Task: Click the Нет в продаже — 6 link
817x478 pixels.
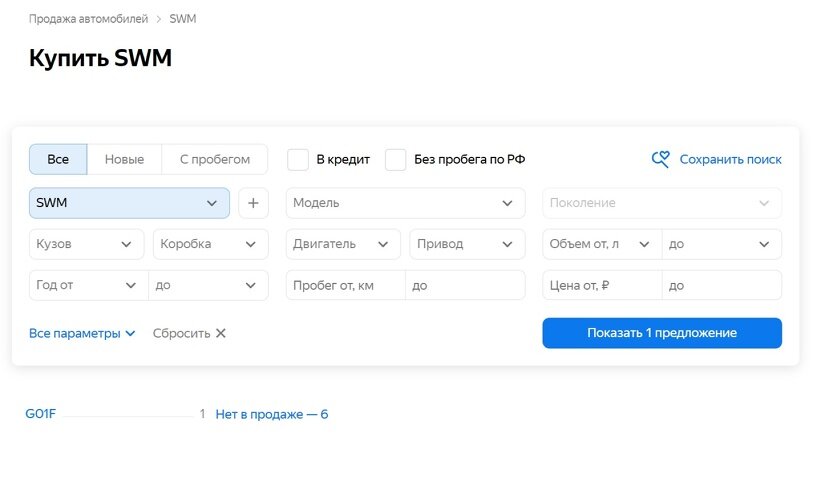Action: (271, 414)
